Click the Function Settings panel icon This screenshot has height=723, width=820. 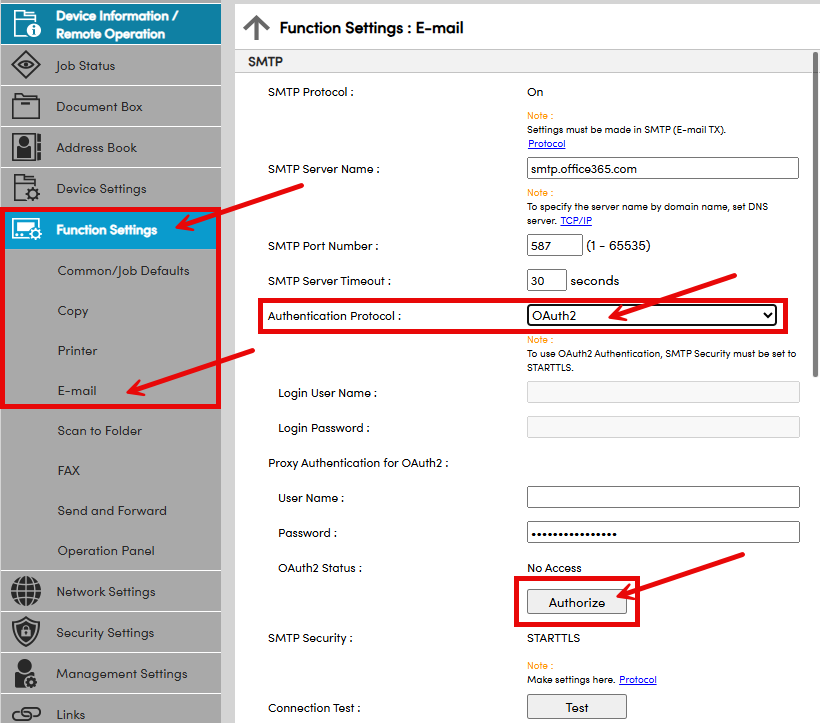click(x=26, y=229)
